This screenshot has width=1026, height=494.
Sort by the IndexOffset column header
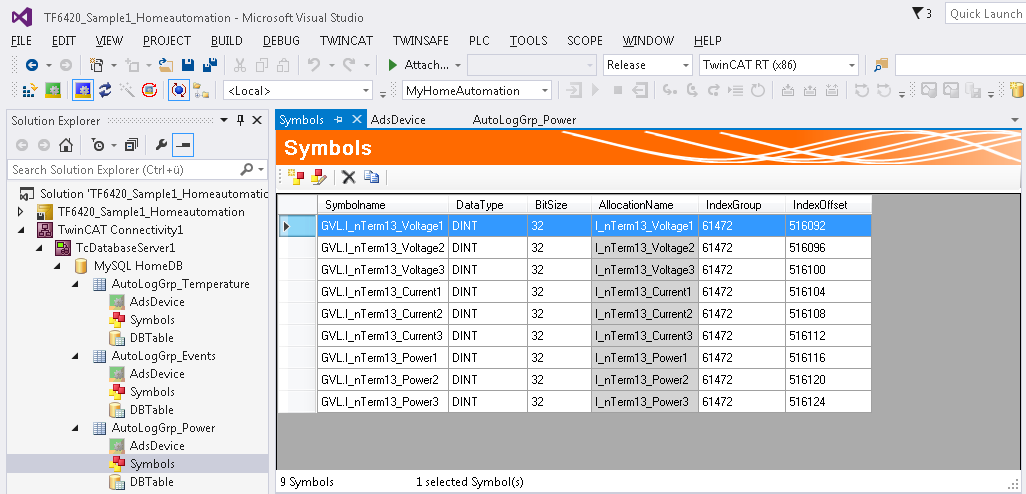[x=828, y=205]
